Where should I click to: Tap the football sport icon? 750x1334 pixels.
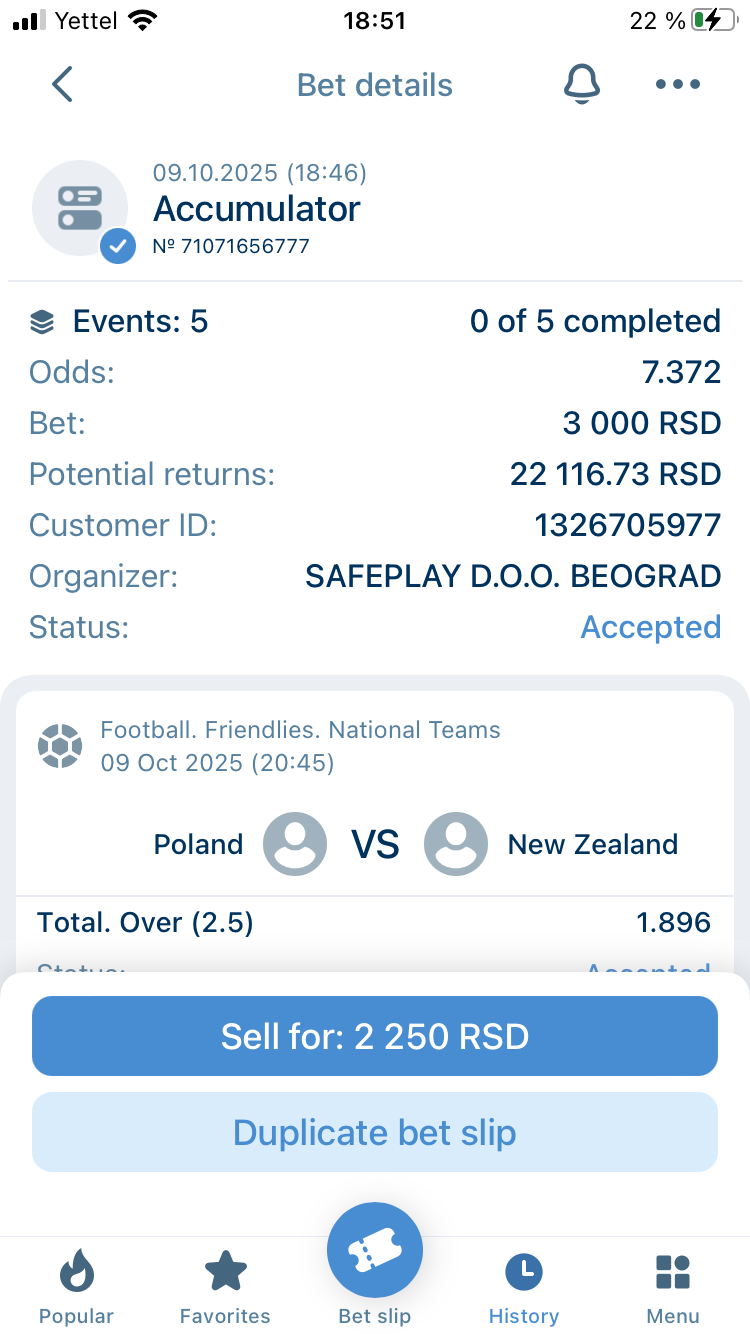[59, 746]
